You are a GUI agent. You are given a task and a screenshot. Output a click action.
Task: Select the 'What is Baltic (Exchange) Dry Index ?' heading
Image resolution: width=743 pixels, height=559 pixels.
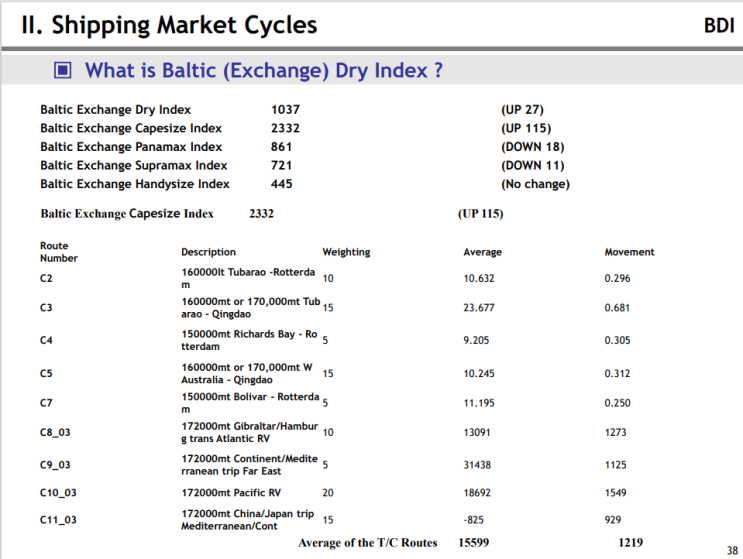(x=264, y=70)
